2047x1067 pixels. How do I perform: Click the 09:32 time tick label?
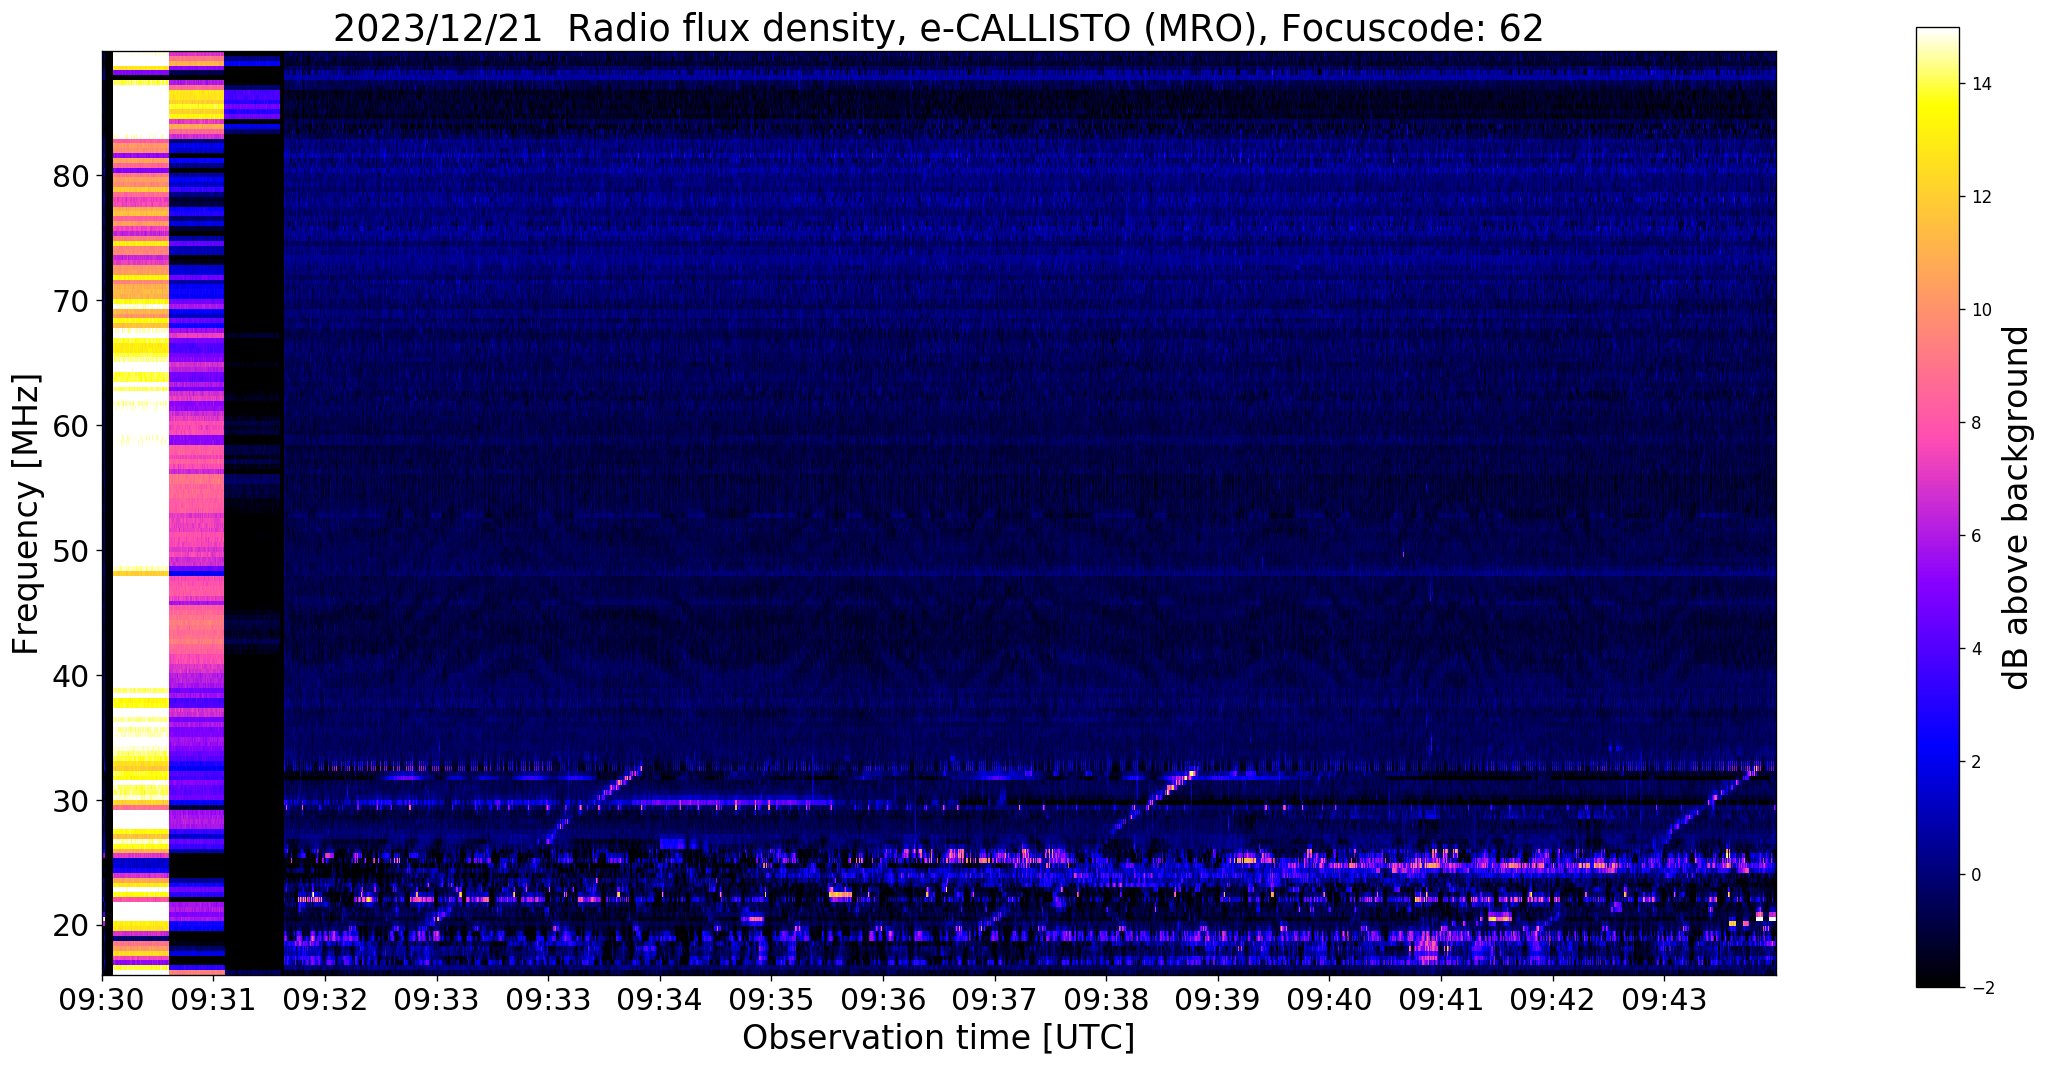[325, 999]
